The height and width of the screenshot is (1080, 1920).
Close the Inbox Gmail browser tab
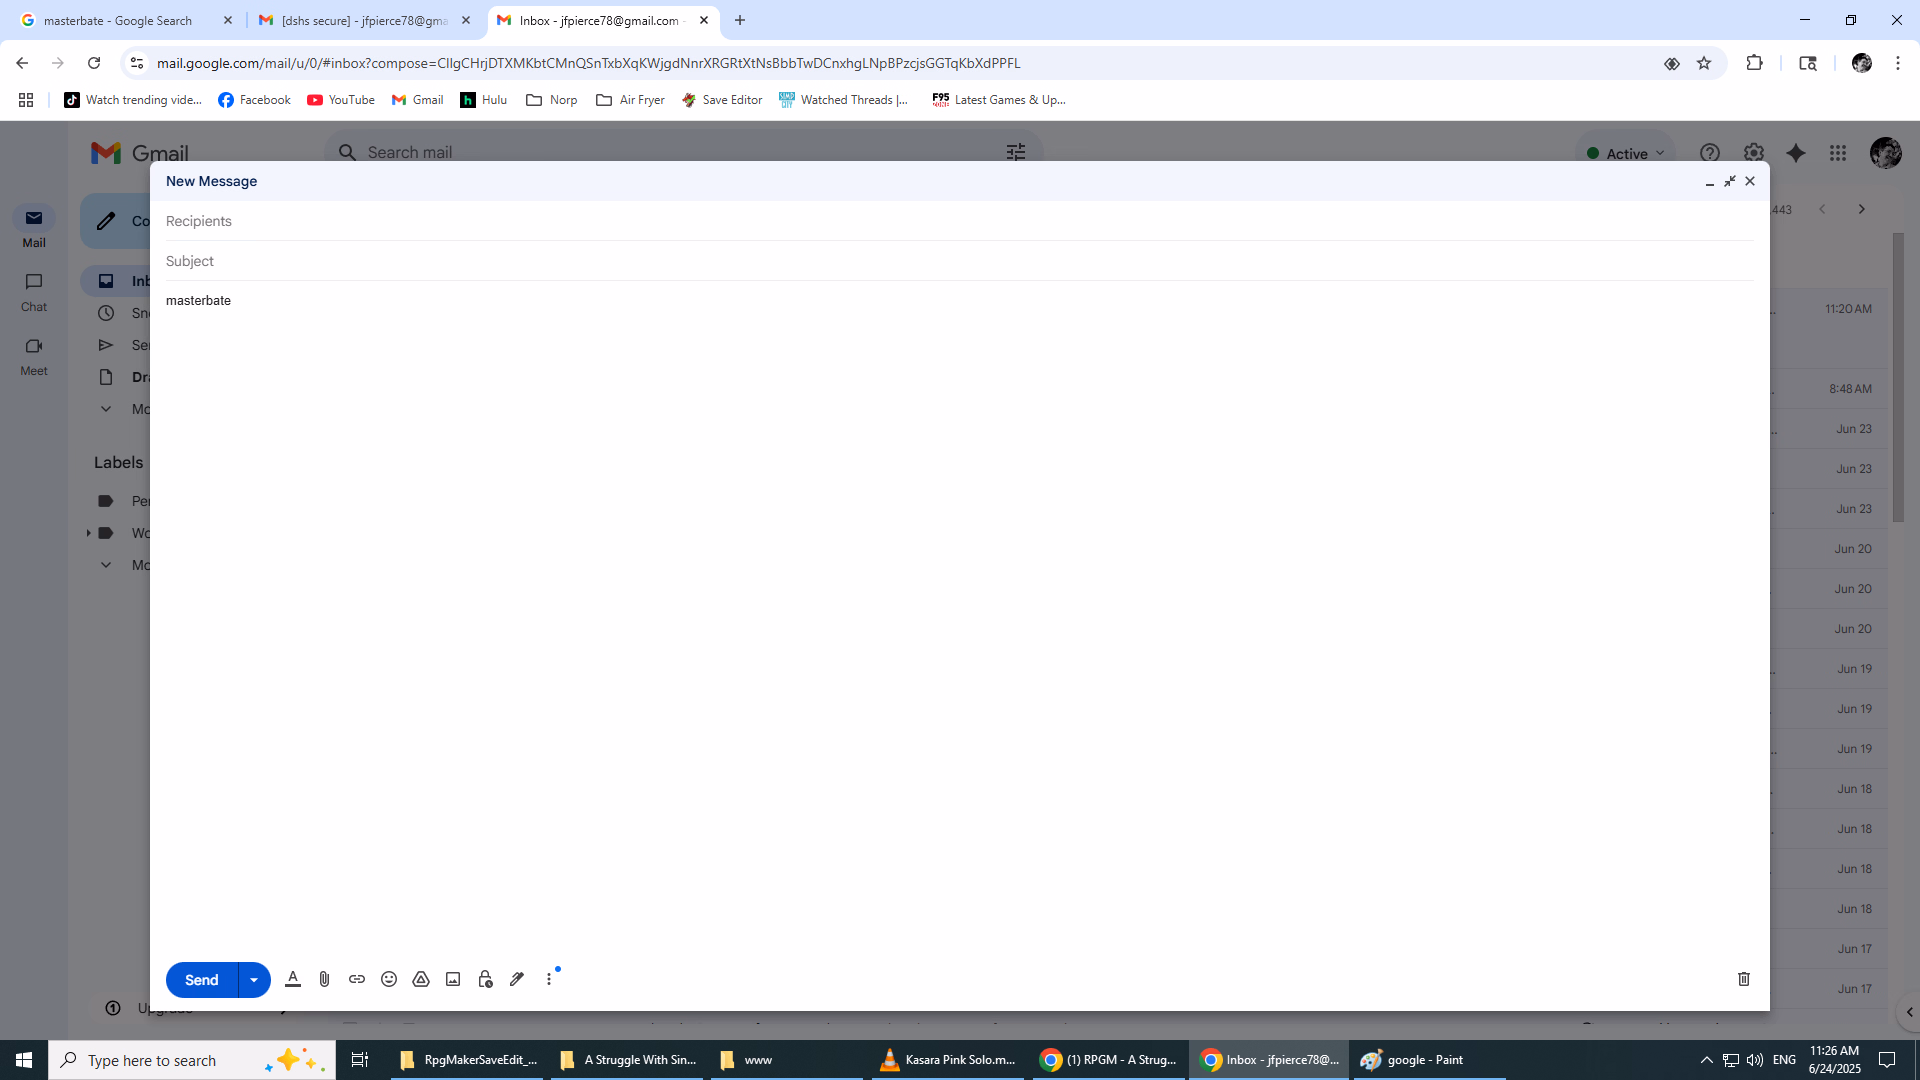[704, 20]
